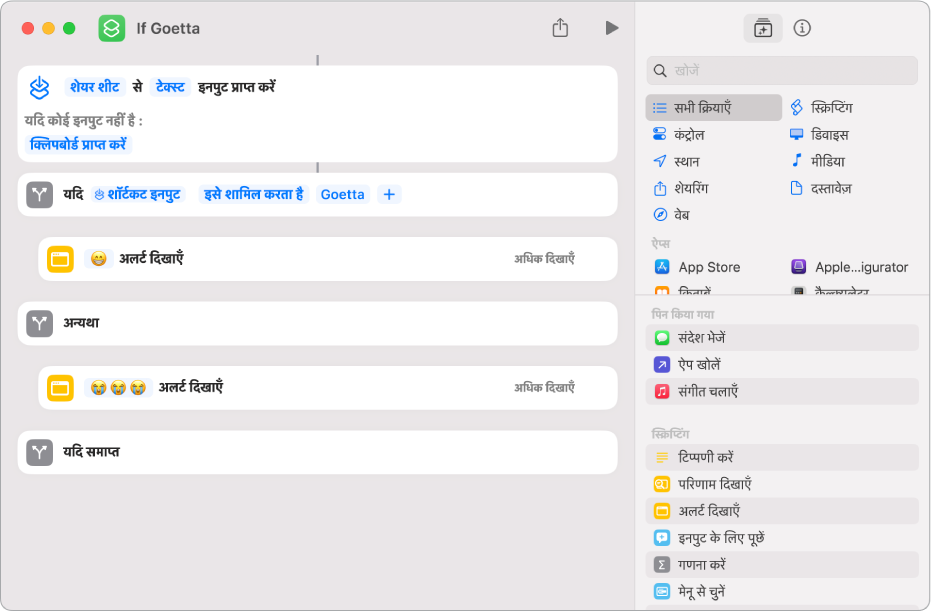Add टिप्पणी करें action
The image size is (931, 612).
782,457
